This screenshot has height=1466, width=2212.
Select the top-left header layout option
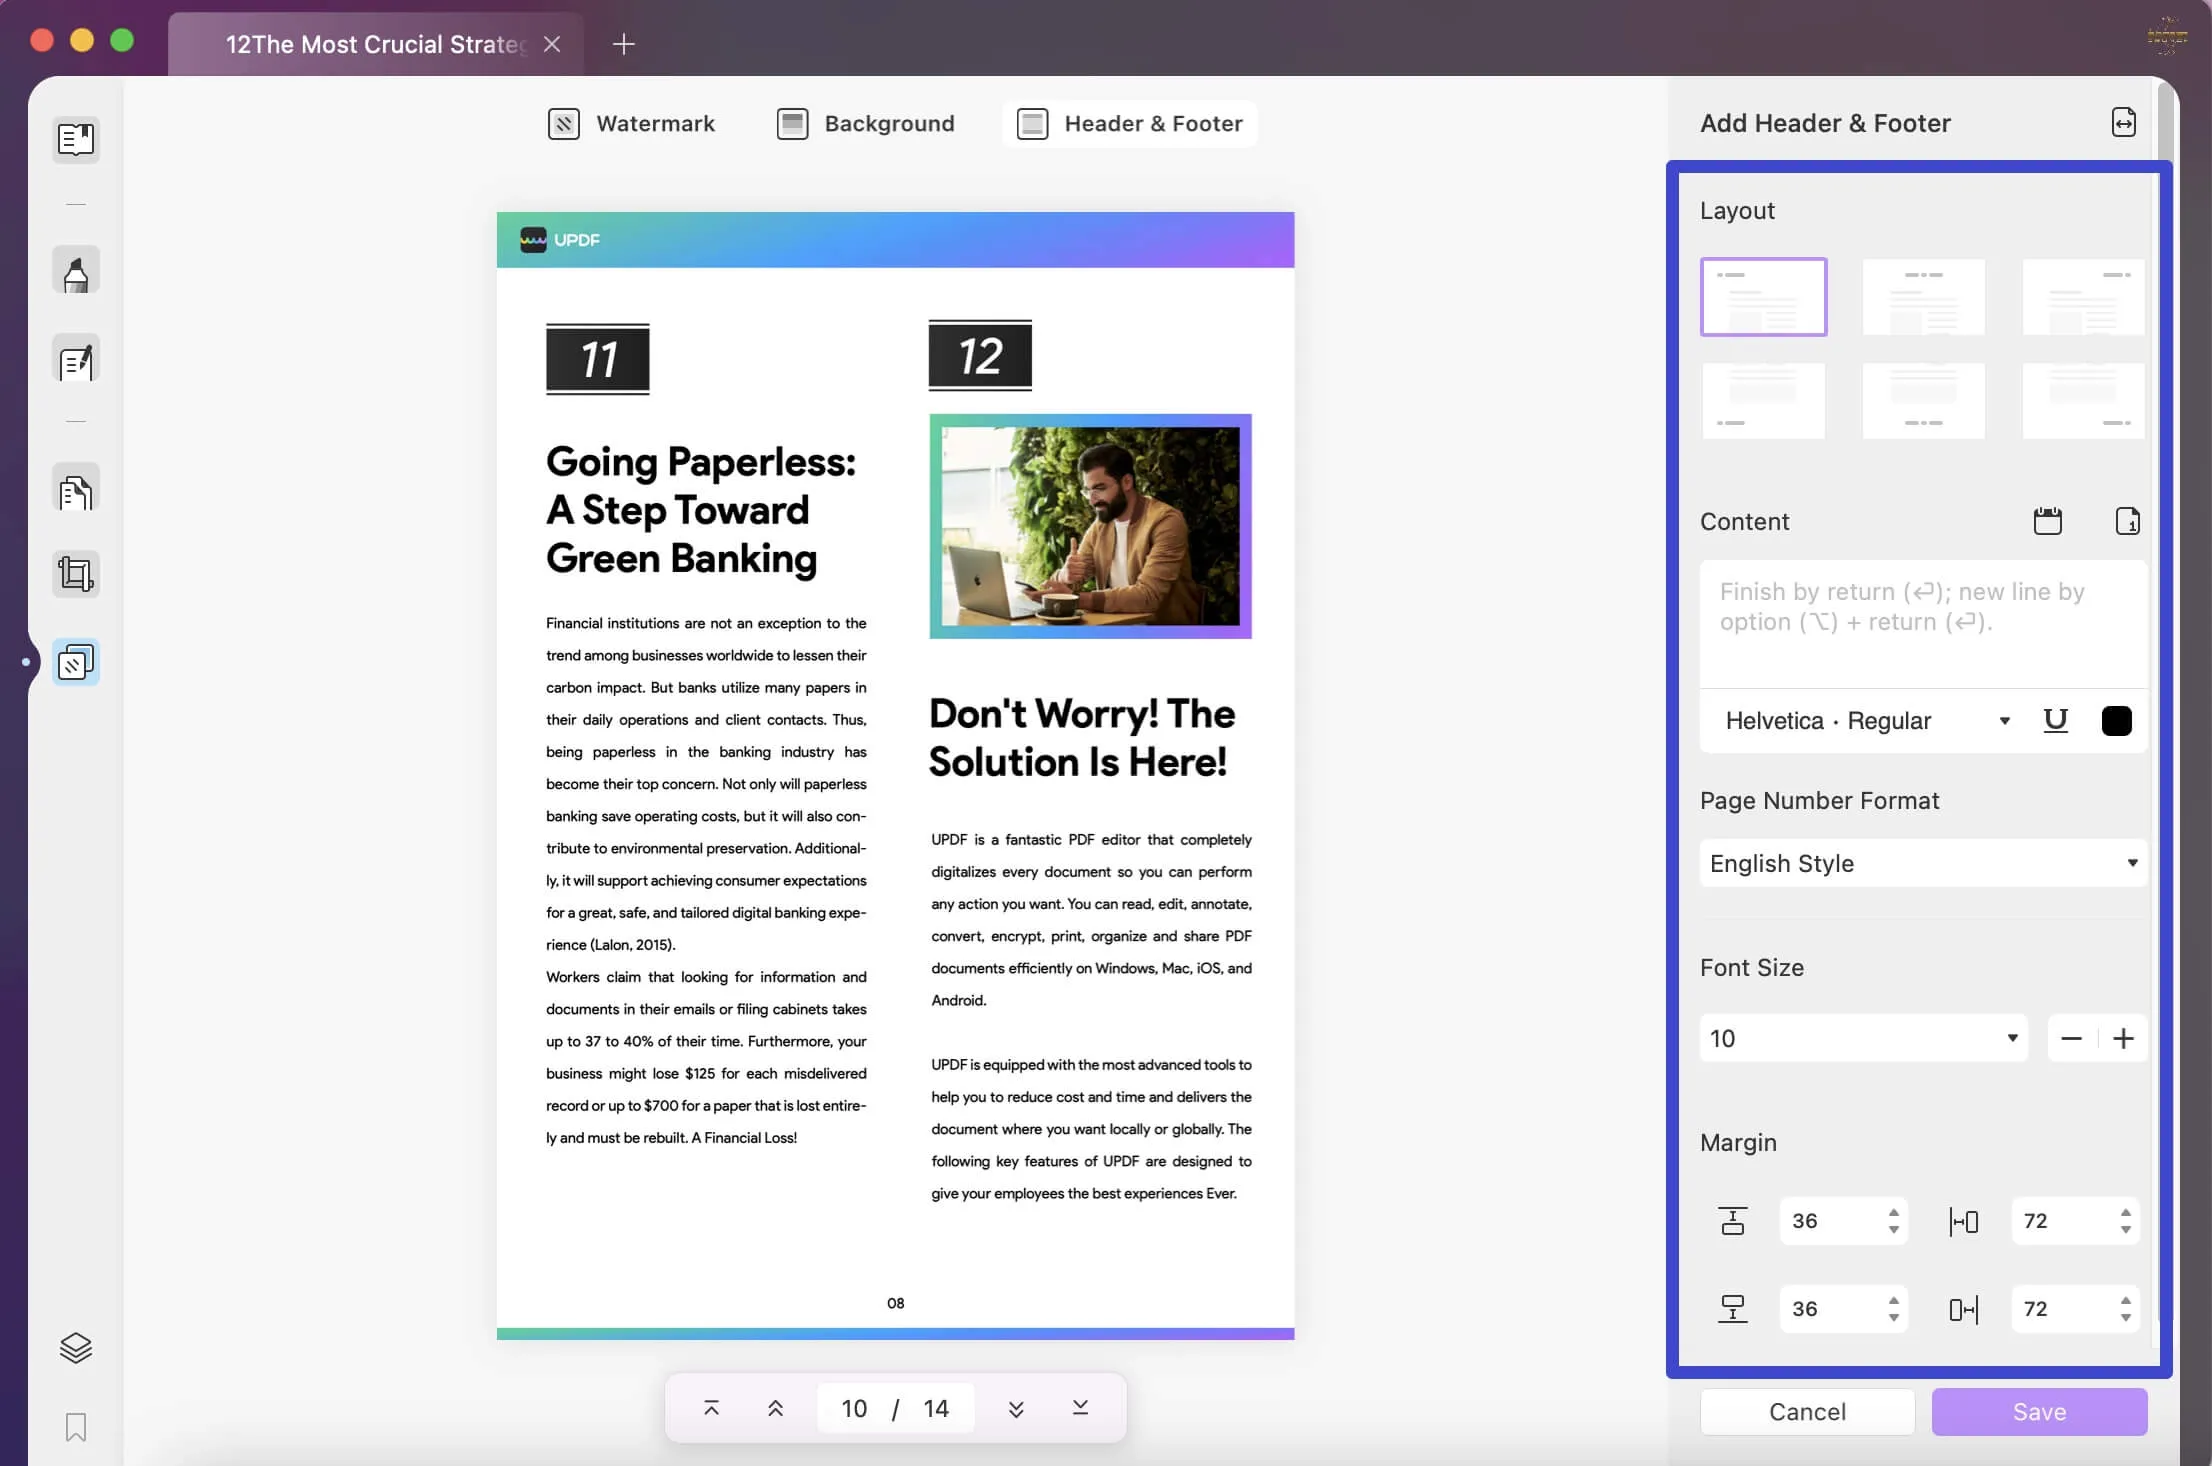coord(1764,296)
